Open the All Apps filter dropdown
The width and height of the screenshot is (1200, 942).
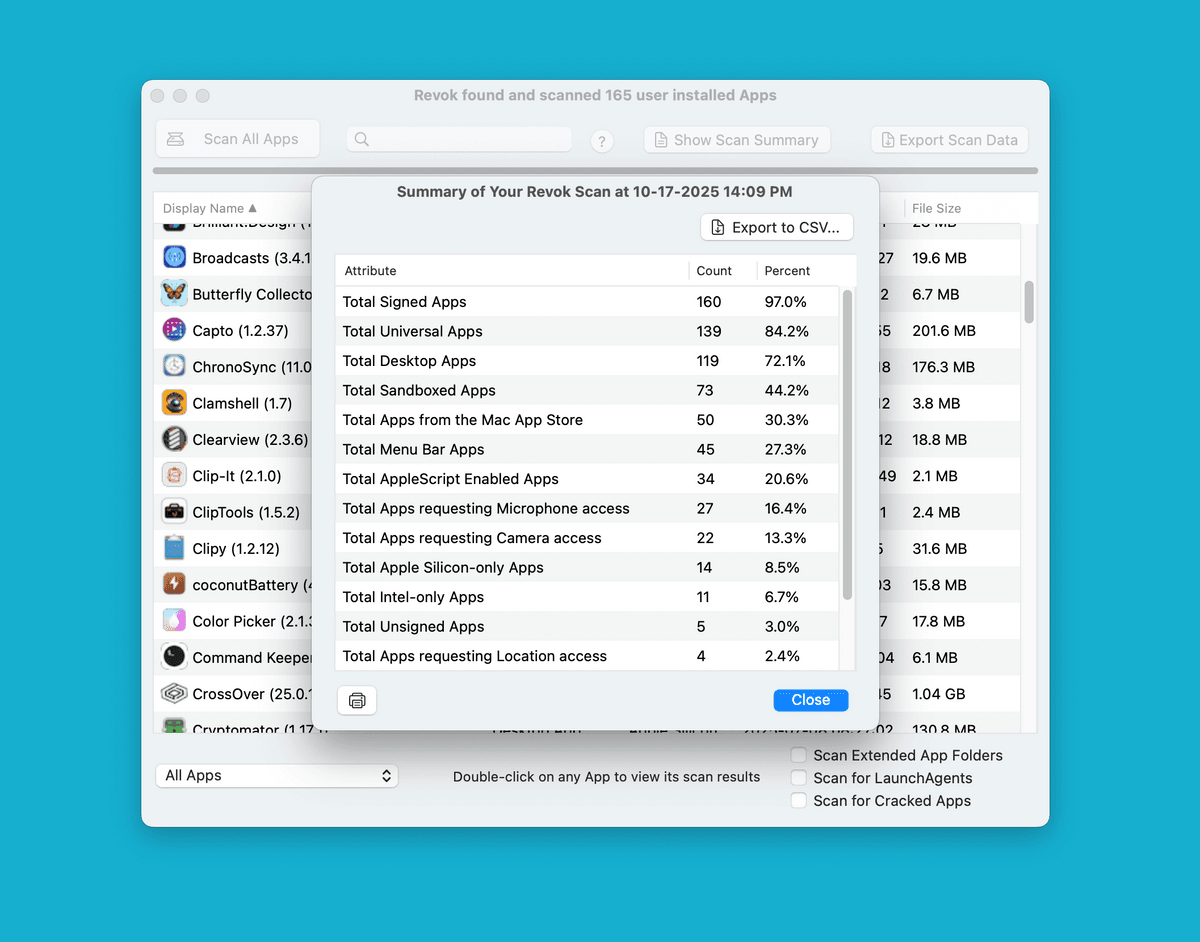[277, 776]
